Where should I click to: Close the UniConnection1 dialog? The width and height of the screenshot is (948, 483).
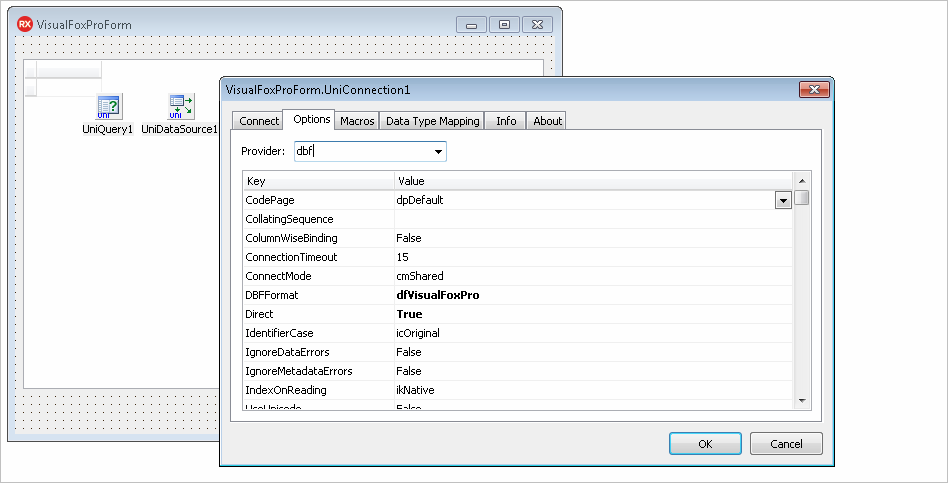coord(814,90)
